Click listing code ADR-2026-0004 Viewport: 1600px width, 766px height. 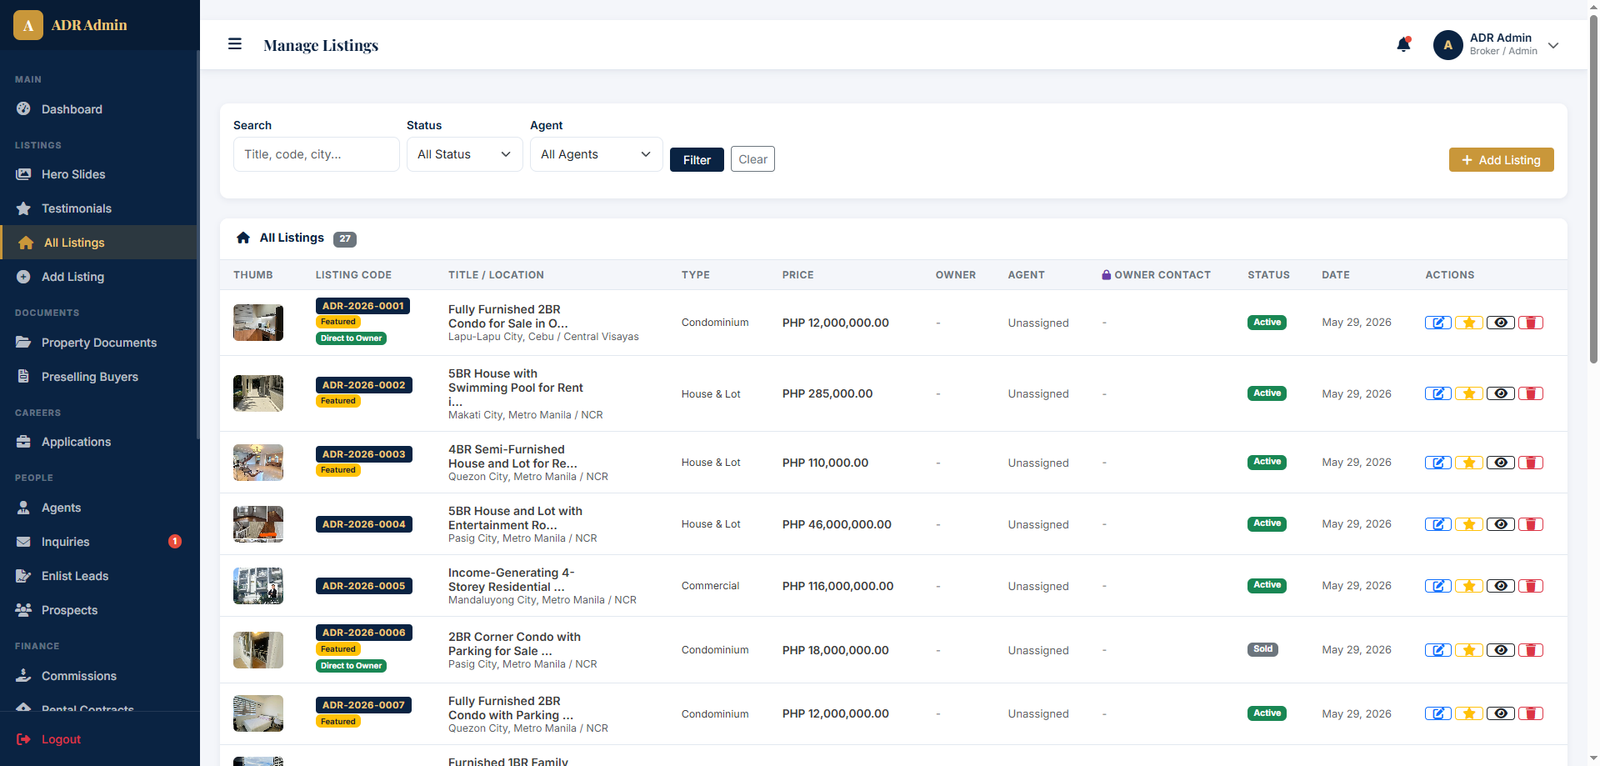(x=364, y=524)
